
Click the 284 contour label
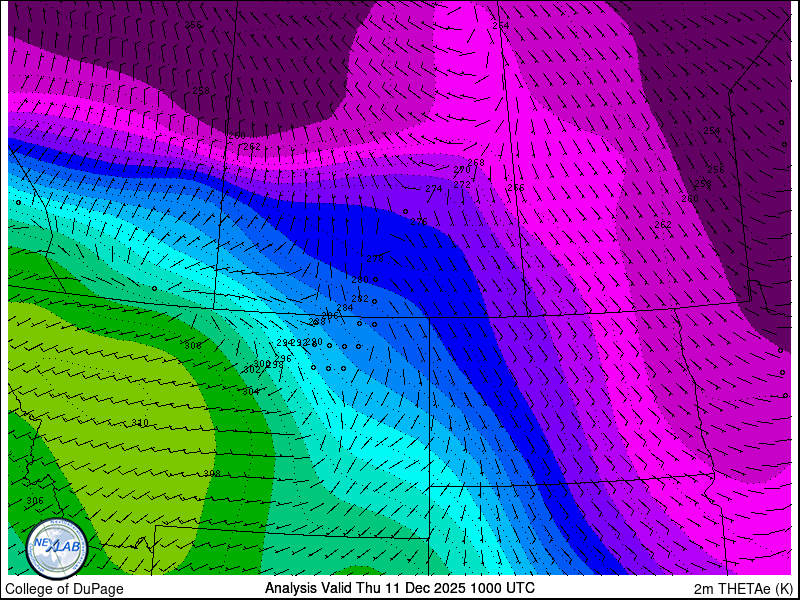[x=345, y=307]
